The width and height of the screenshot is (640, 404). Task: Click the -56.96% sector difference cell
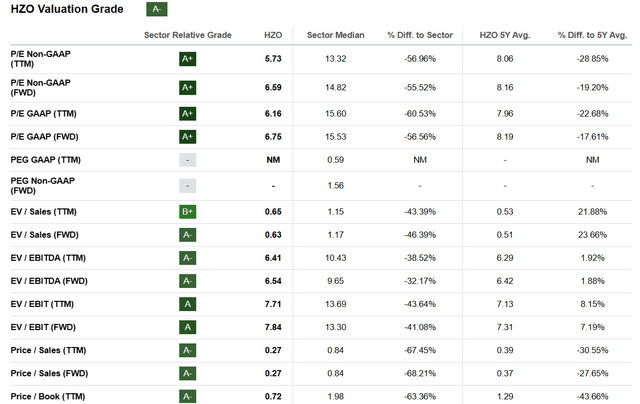(420, 59)
